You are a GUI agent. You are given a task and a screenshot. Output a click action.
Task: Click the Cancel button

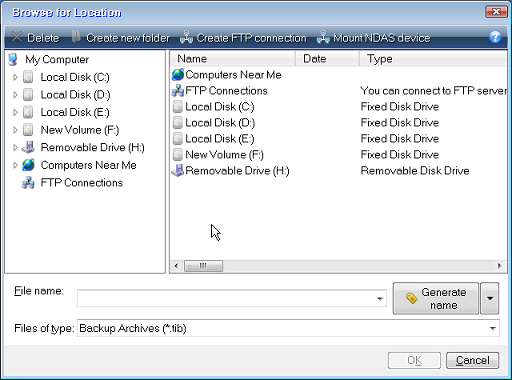click(x=473, y=360)
